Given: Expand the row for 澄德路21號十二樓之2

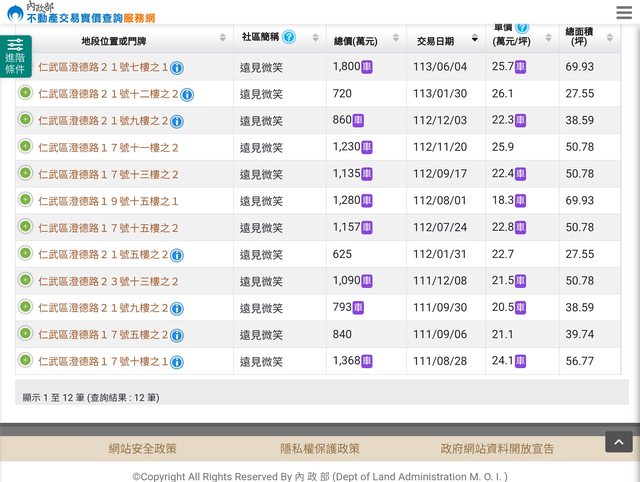Looking at the screenshot, I should pos(25,93).
